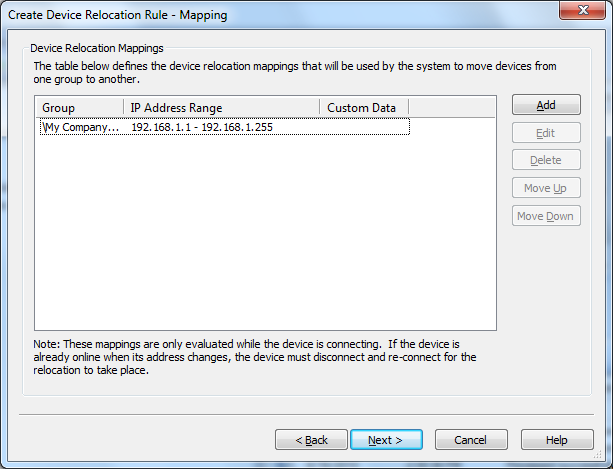The image size is (613, 469).
Task: Sort by IP Address Range column header
Action: coord(222,107)
